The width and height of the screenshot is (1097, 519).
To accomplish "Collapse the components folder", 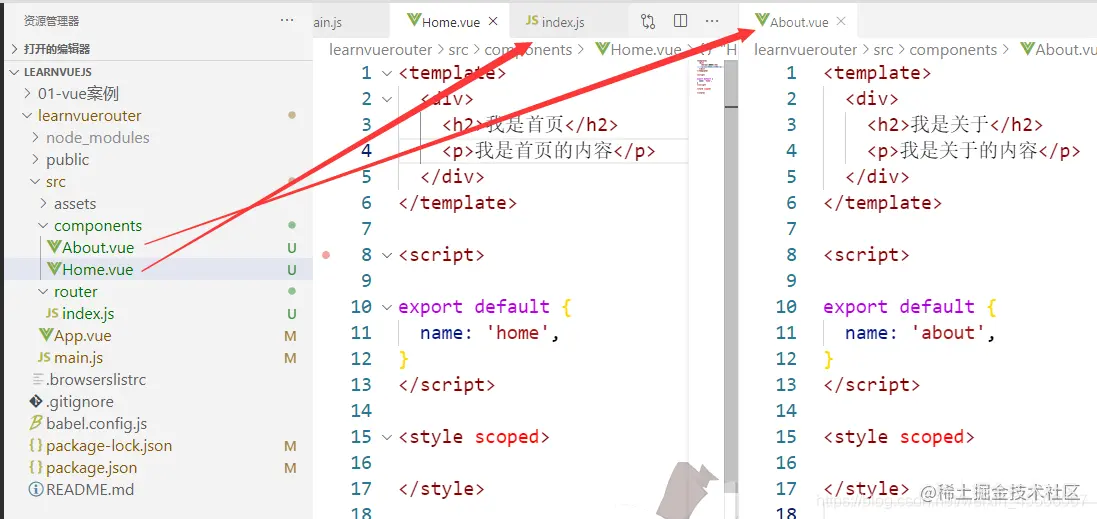I will pyautogui.click(x=157, y=225).
